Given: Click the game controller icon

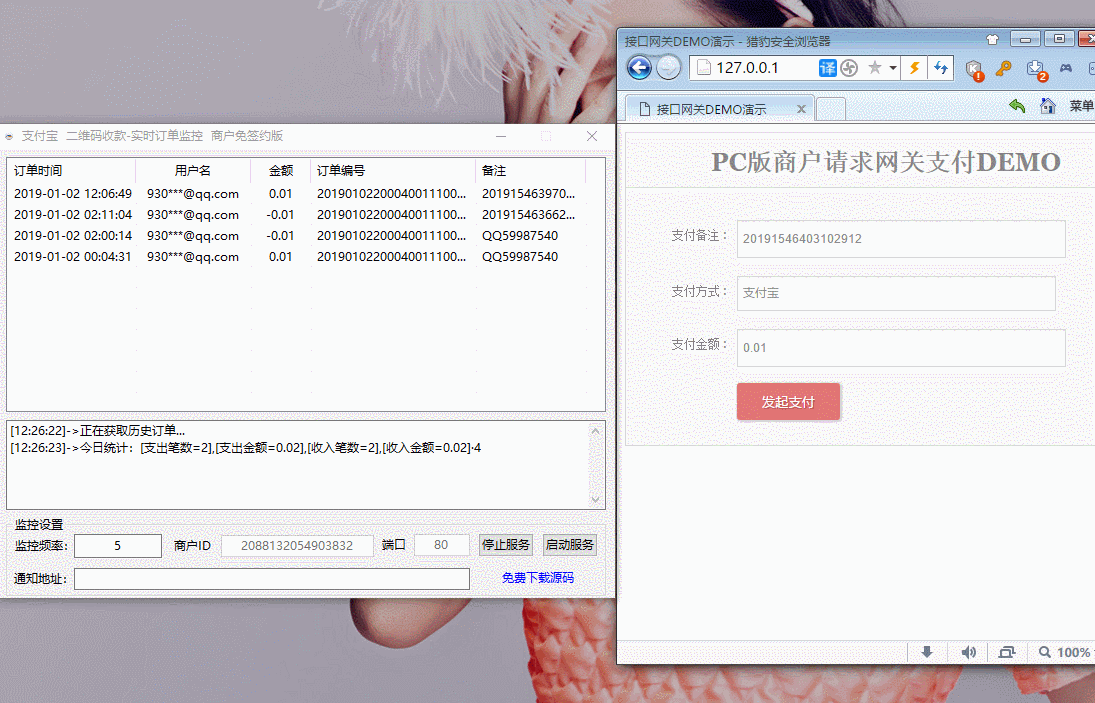Looking at the screenshot, I should click(x=1066, y=68).
